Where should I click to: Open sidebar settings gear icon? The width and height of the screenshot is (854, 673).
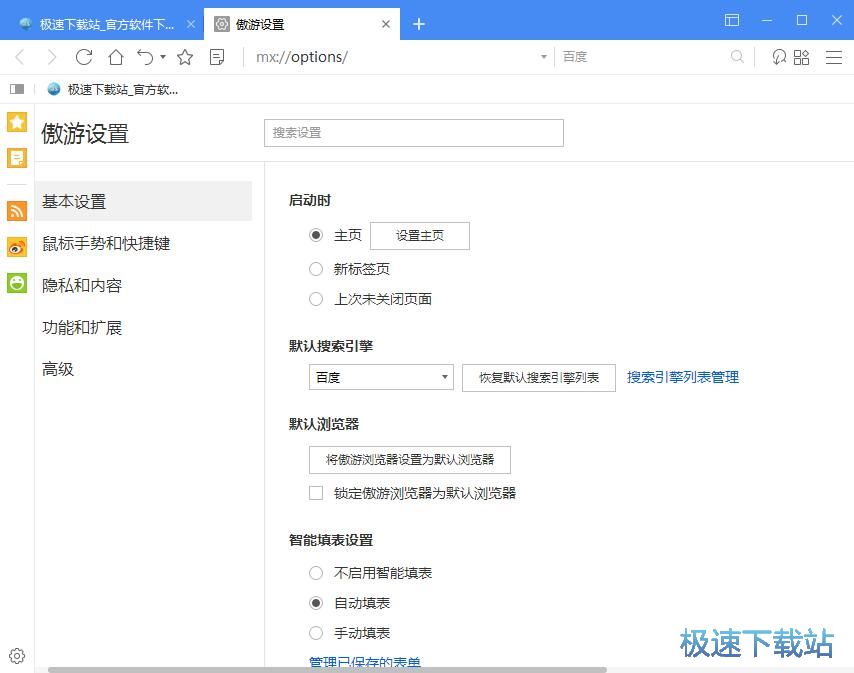tap(17, 656)
